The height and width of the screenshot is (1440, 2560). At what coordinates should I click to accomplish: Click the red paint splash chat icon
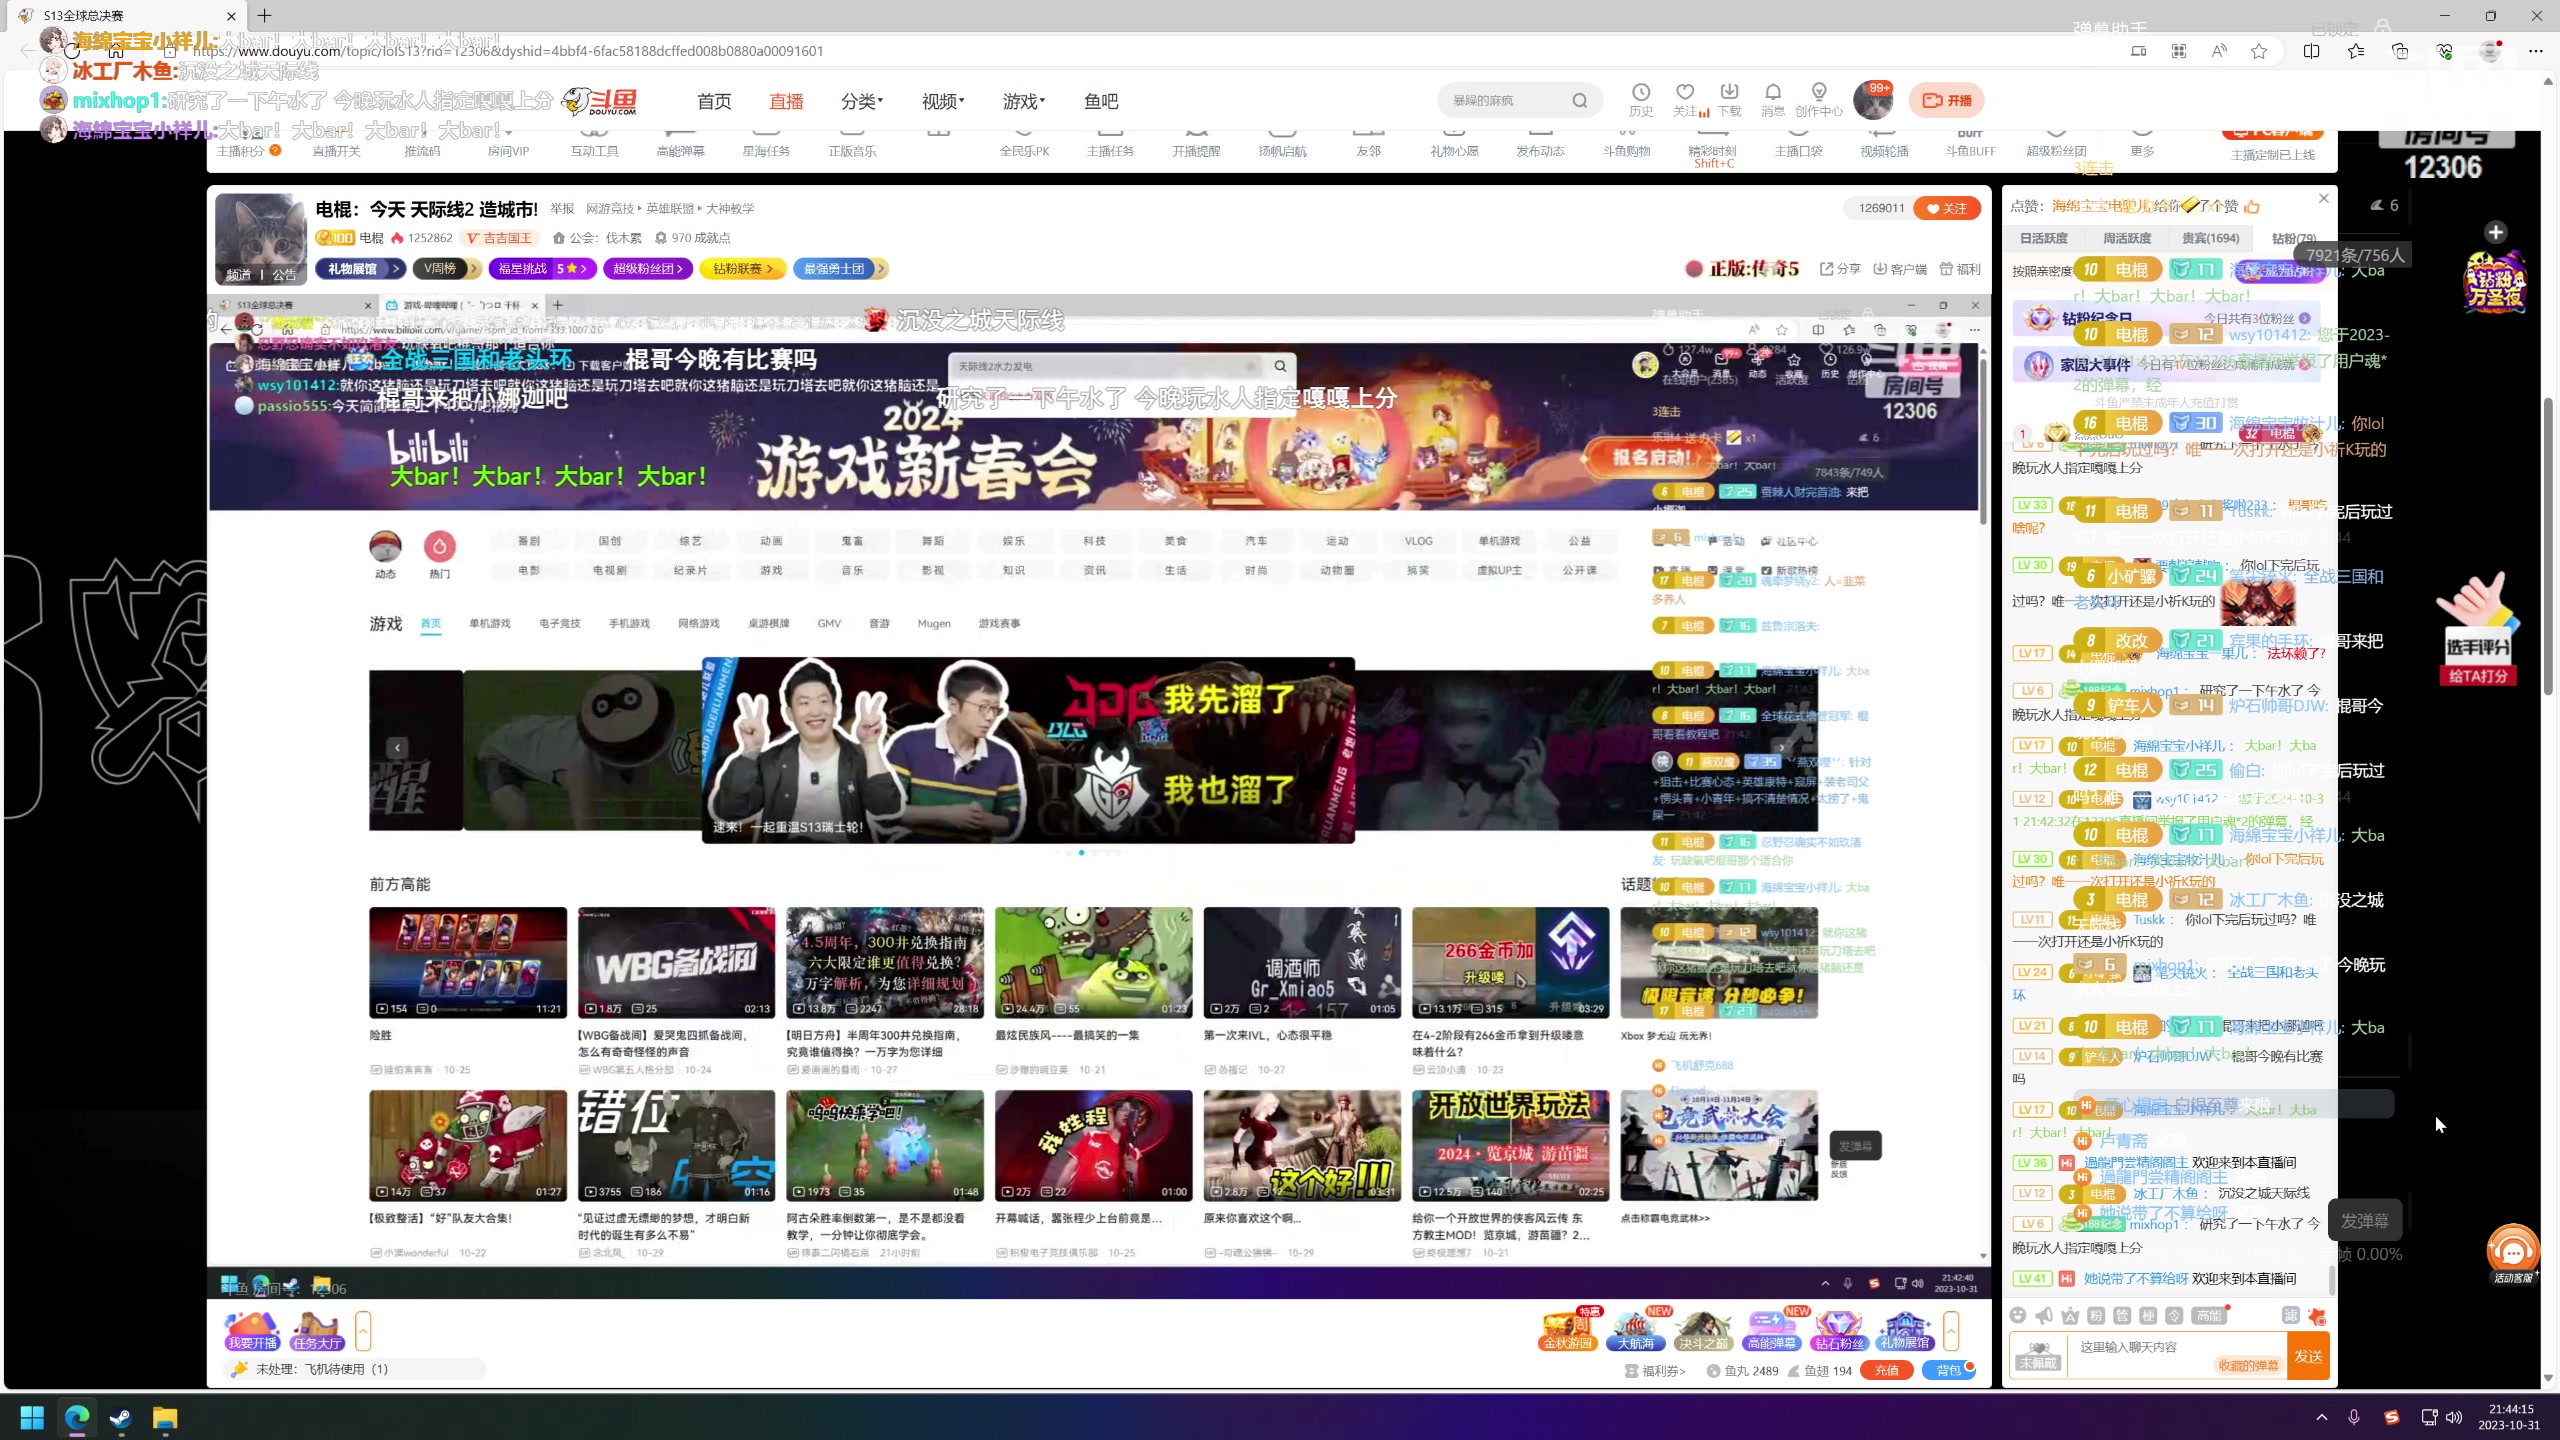point(2316,1316)
